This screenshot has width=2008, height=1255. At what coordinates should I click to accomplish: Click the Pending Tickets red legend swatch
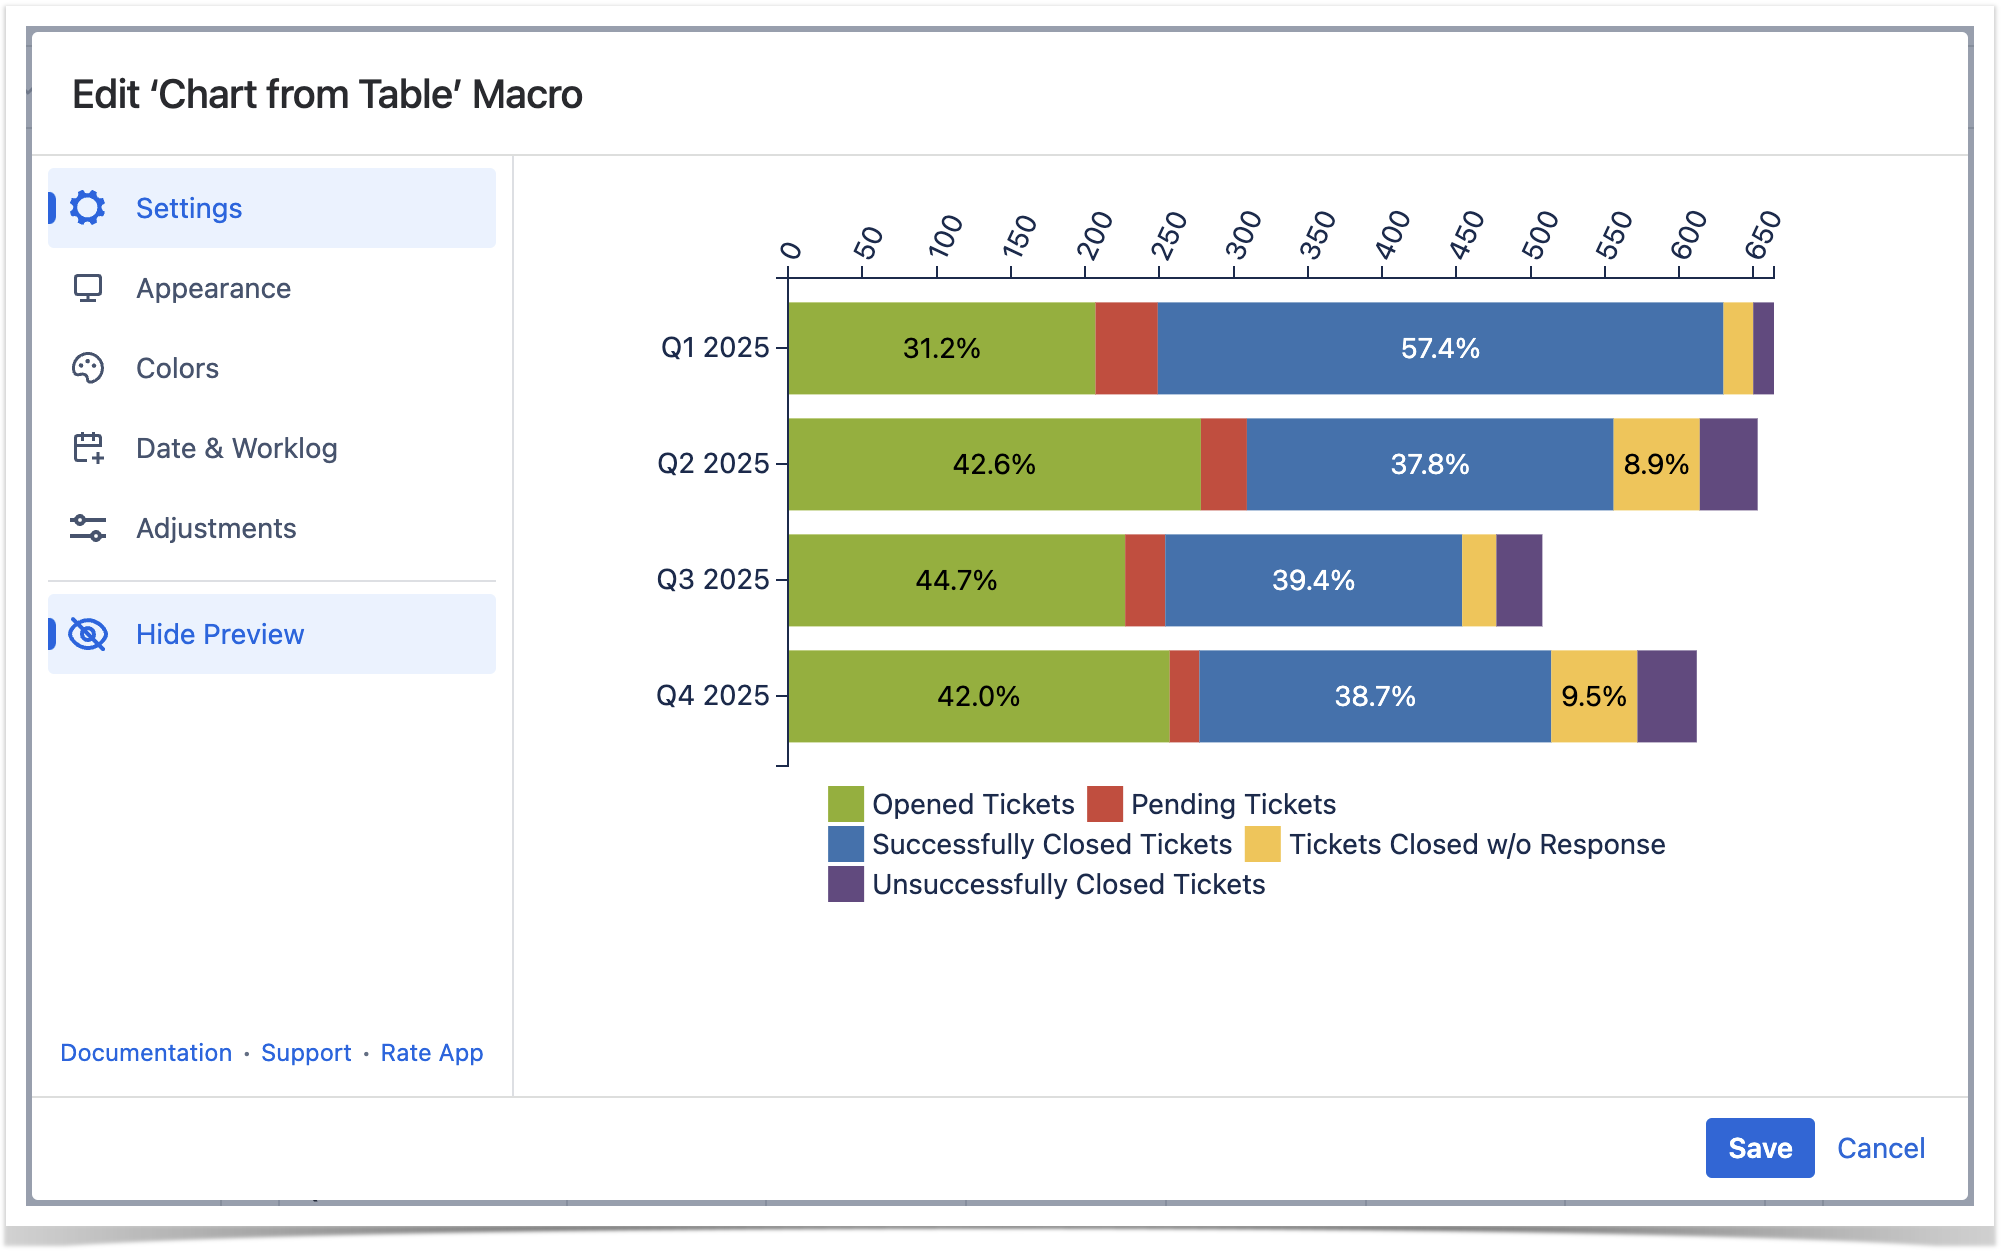pyautogui.click(x=1104, y=804)
